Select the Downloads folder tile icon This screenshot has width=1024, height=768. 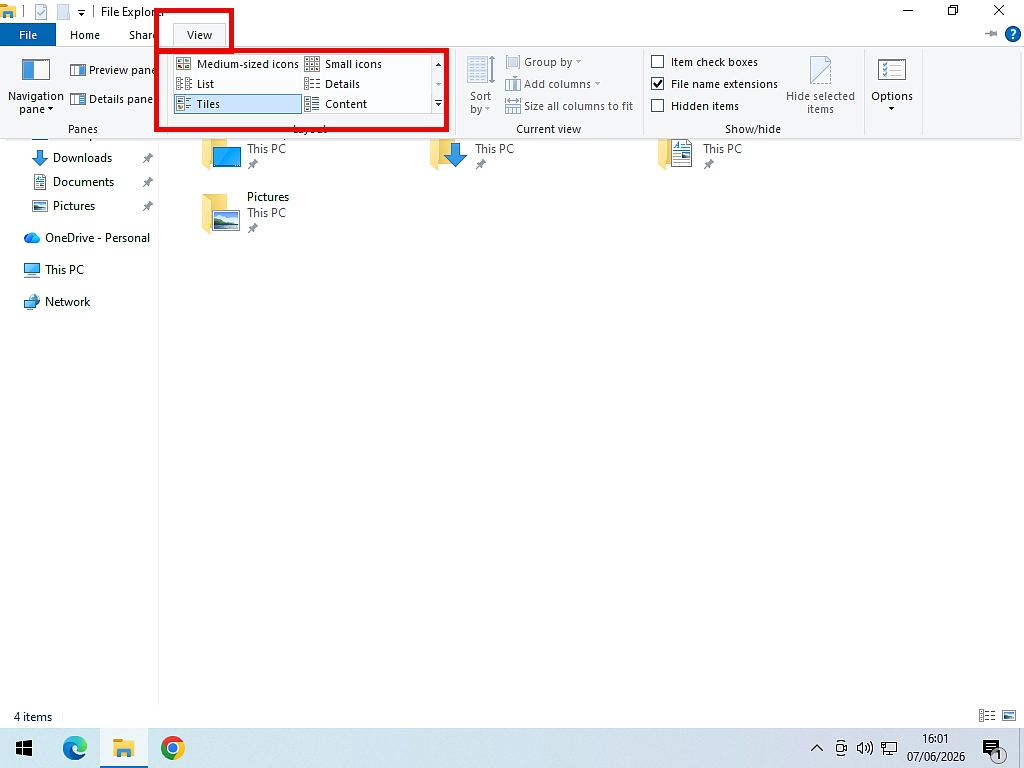pyautogui.click(x=449, y=154)
